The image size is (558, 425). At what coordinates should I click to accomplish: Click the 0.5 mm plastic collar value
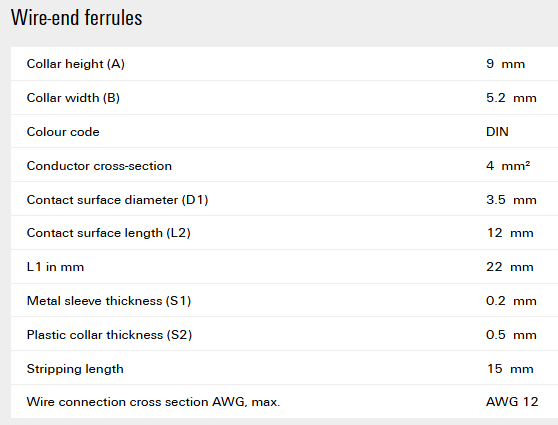(511, 335)
